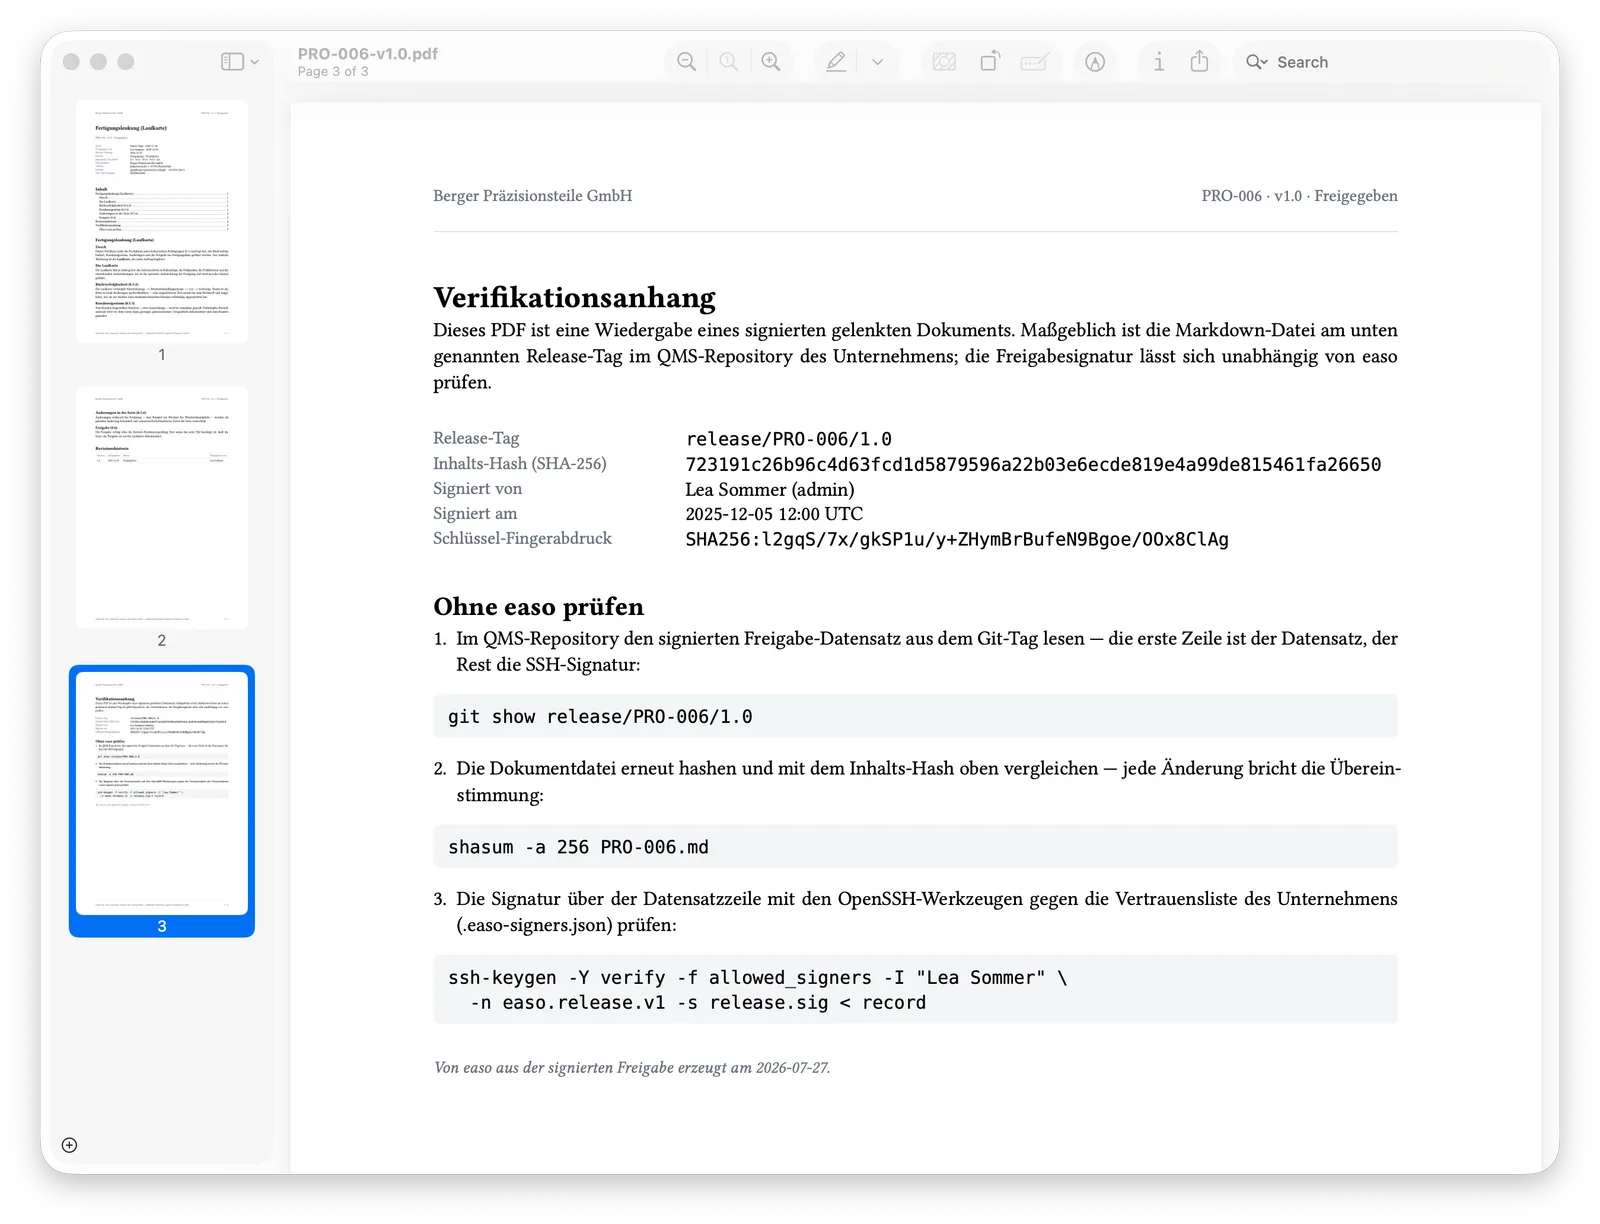Screen dimensions: 1600x1224
Task: Select the page 1 thumbnail
Action: (x=162, y=222)
